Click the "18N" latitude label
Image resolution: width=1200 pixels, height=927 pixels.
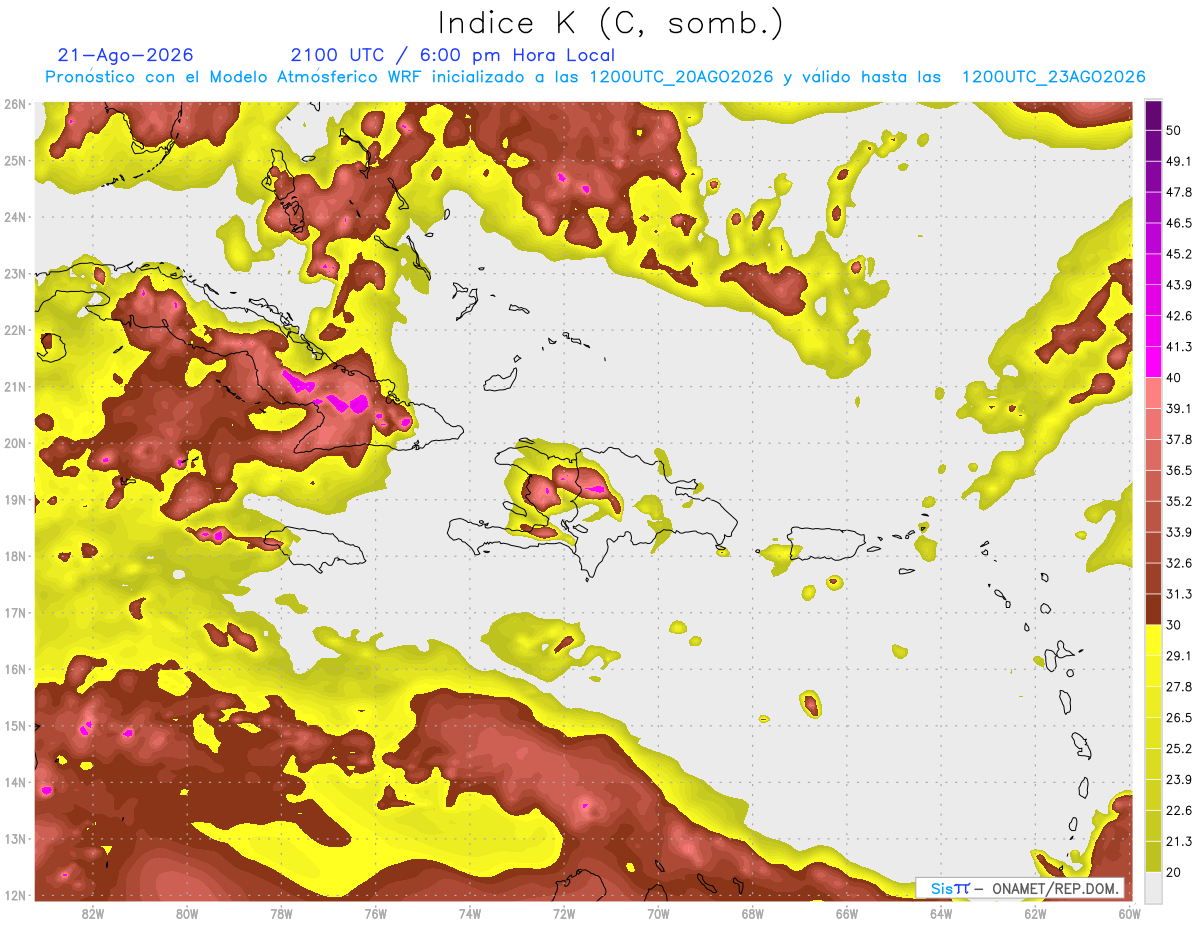(x=15, y=556)
